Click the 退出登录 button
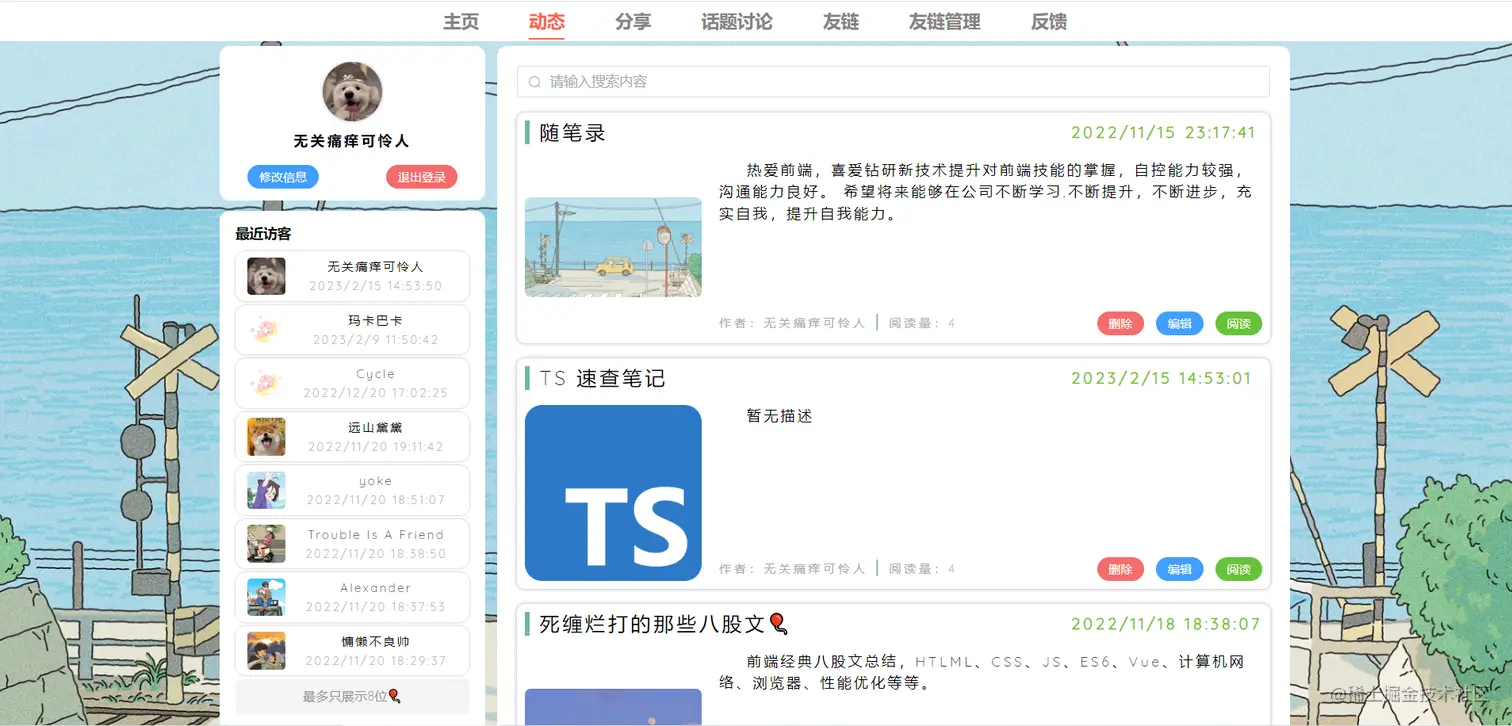This screenshot has width=1512, height=726. coord(422,177)
